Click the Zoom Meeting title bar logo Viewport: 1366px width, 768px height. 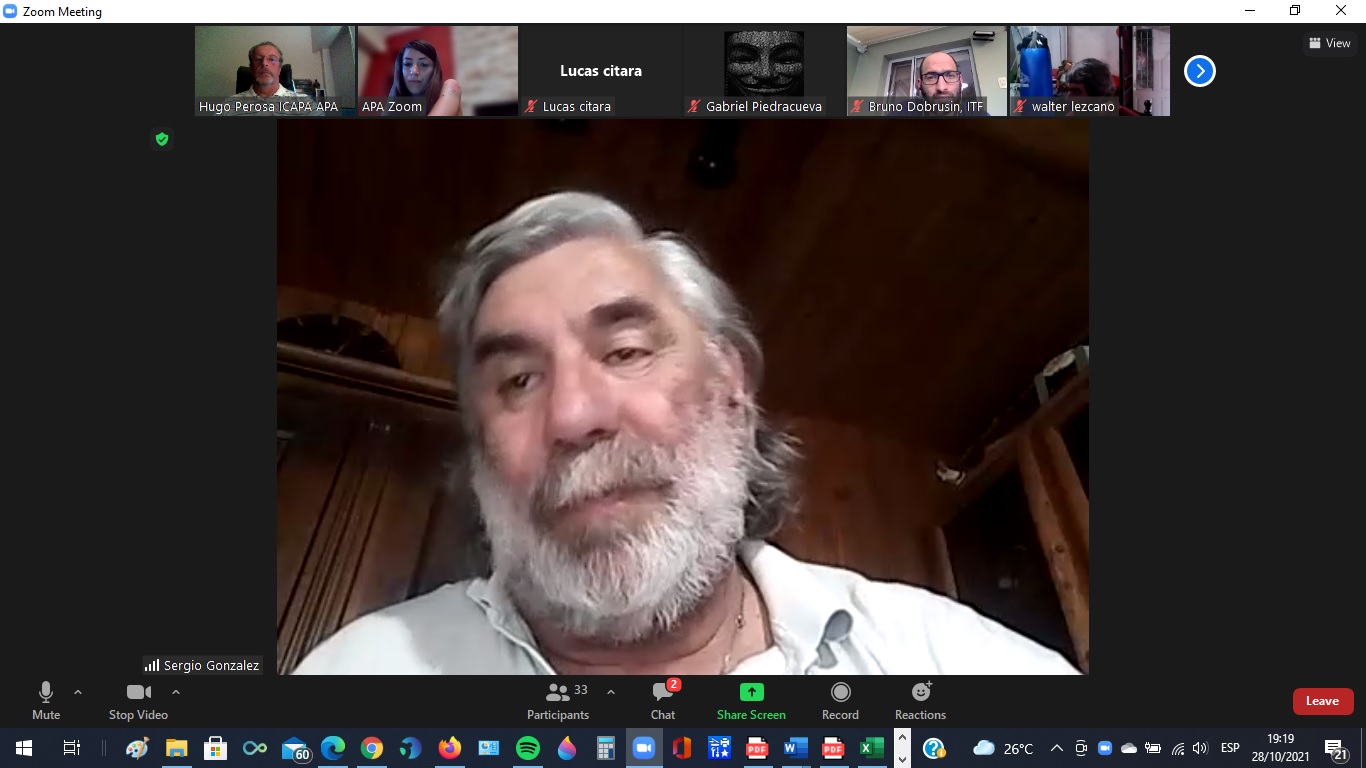coord(11,12)
